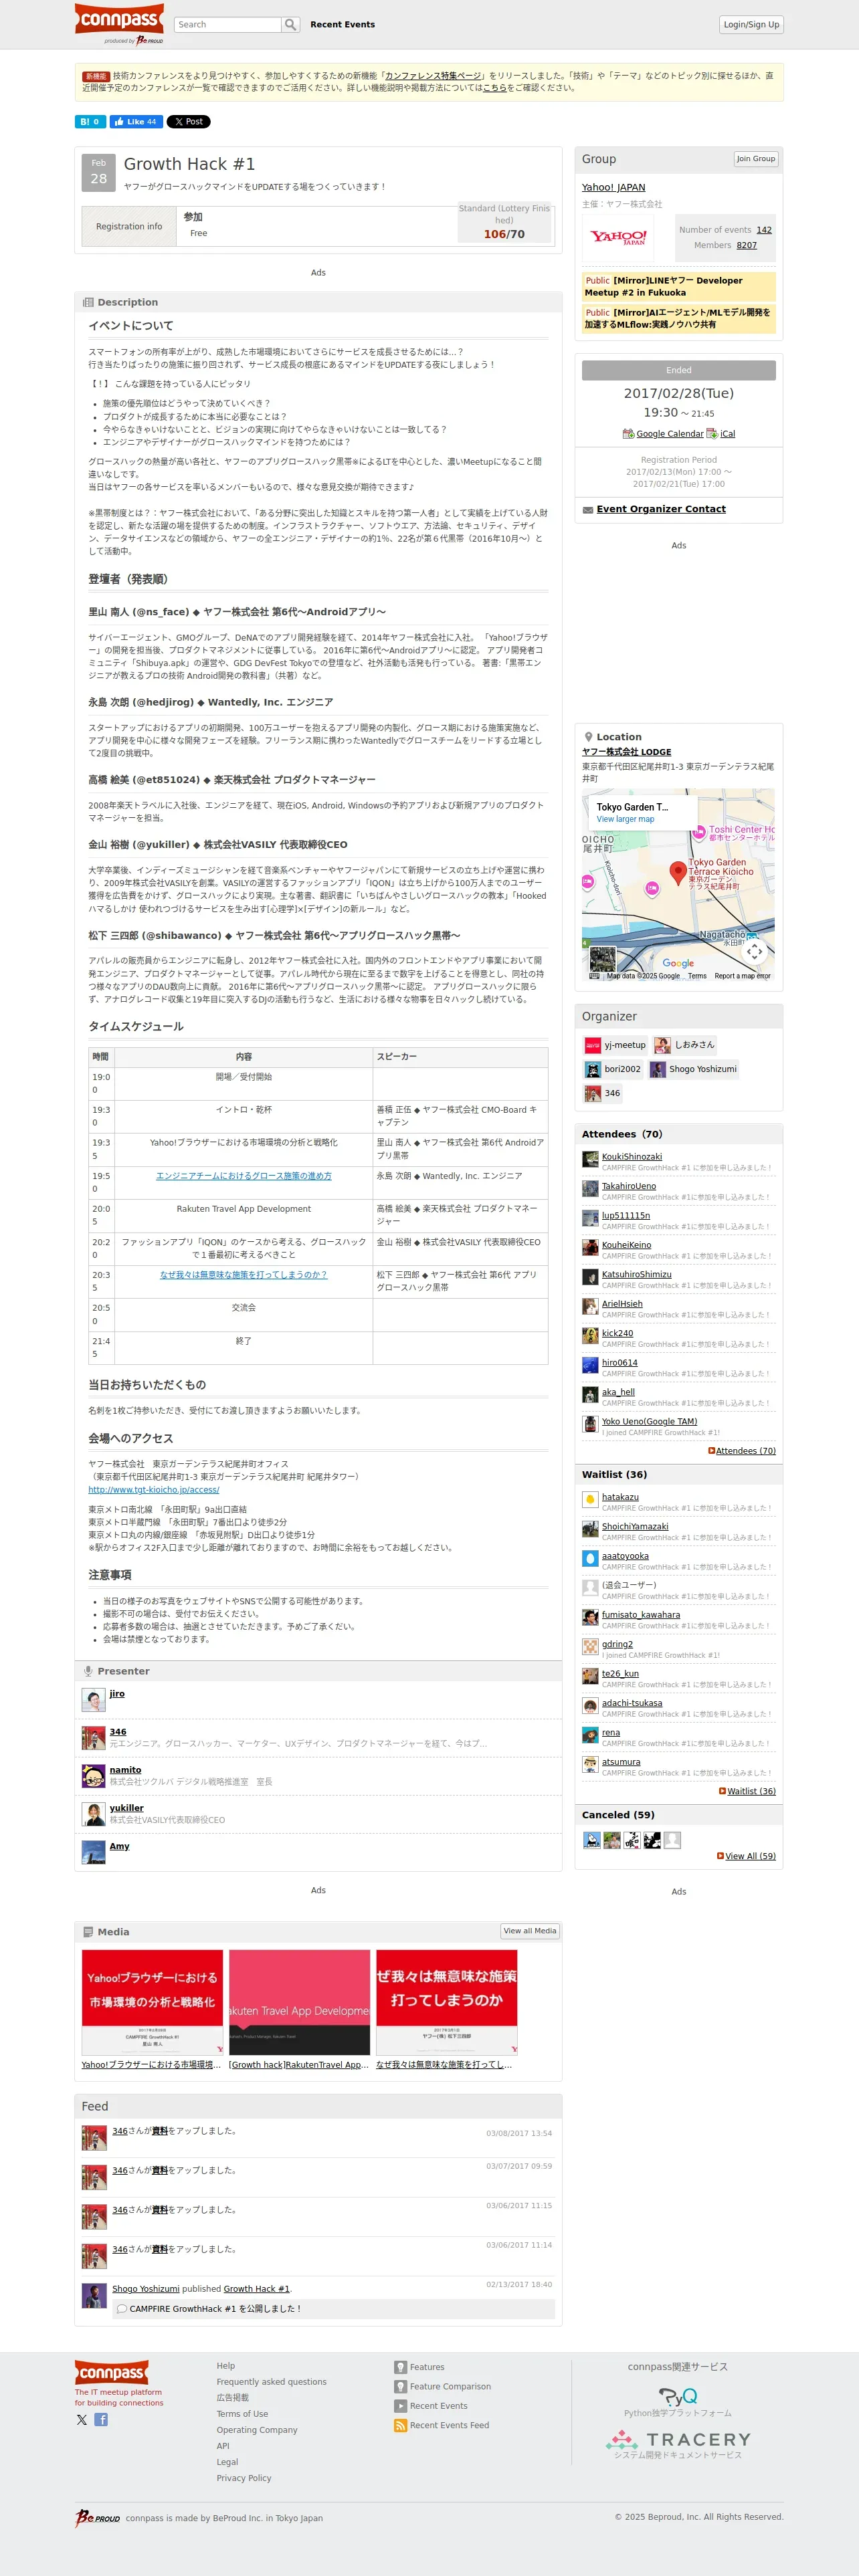The image size is (859, 2576).
Task: Click presenter yukiller's avatar
Action: pos(93,1814)
